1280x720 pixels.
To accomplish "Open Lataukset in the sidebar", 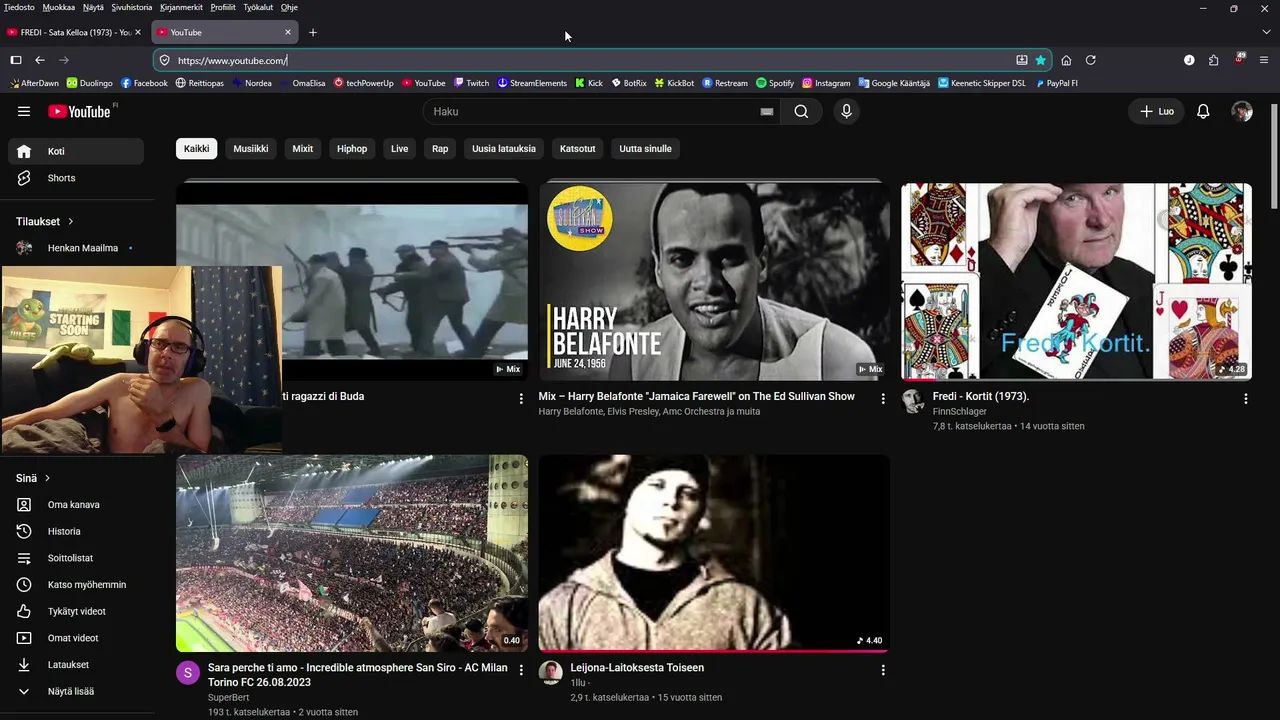I will (76, 665).
